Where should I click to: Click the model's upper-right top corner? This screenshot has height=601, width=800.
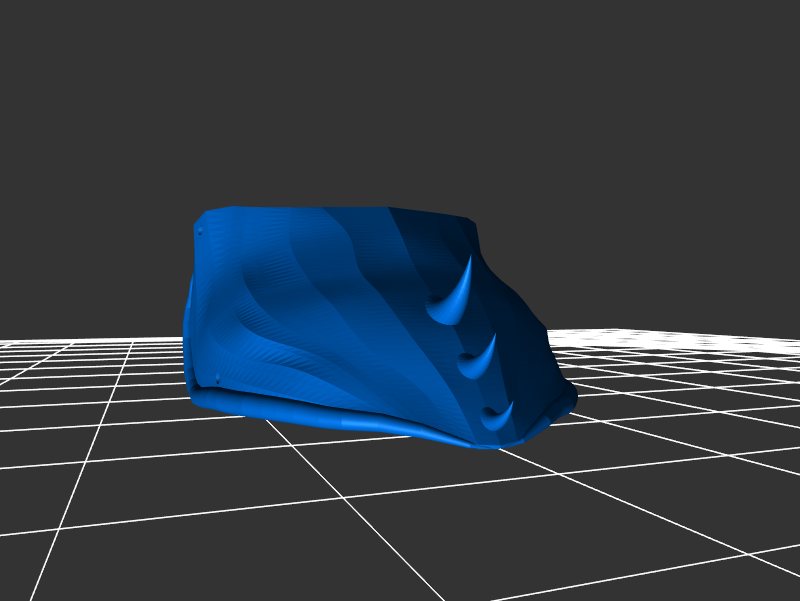(468, 222)
